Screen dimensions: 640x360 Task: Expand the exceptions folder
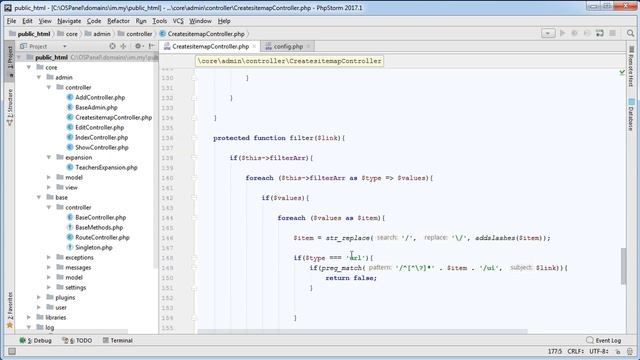tap(49, 257)
